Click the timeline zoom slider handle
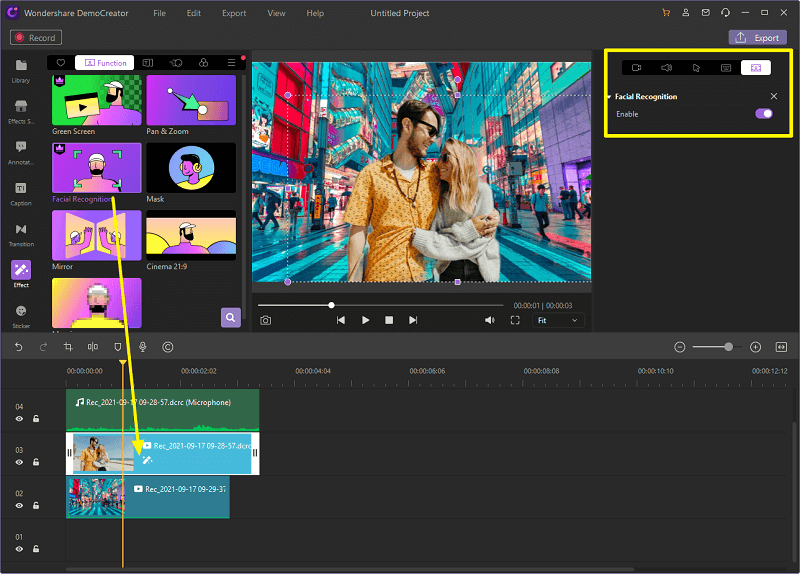Screen dimensions: 800x575 coord(728,347)
